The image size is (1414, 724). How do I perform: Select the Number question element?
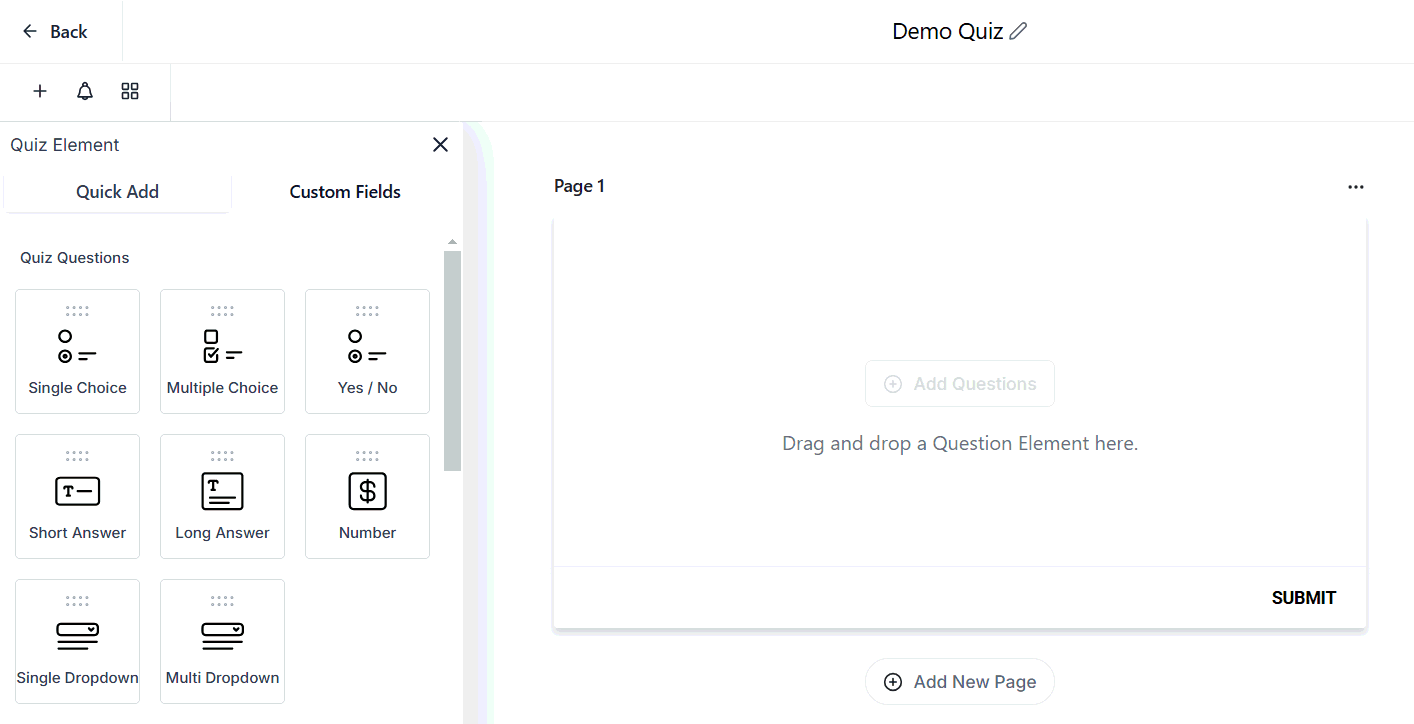[x=367, y=497]
